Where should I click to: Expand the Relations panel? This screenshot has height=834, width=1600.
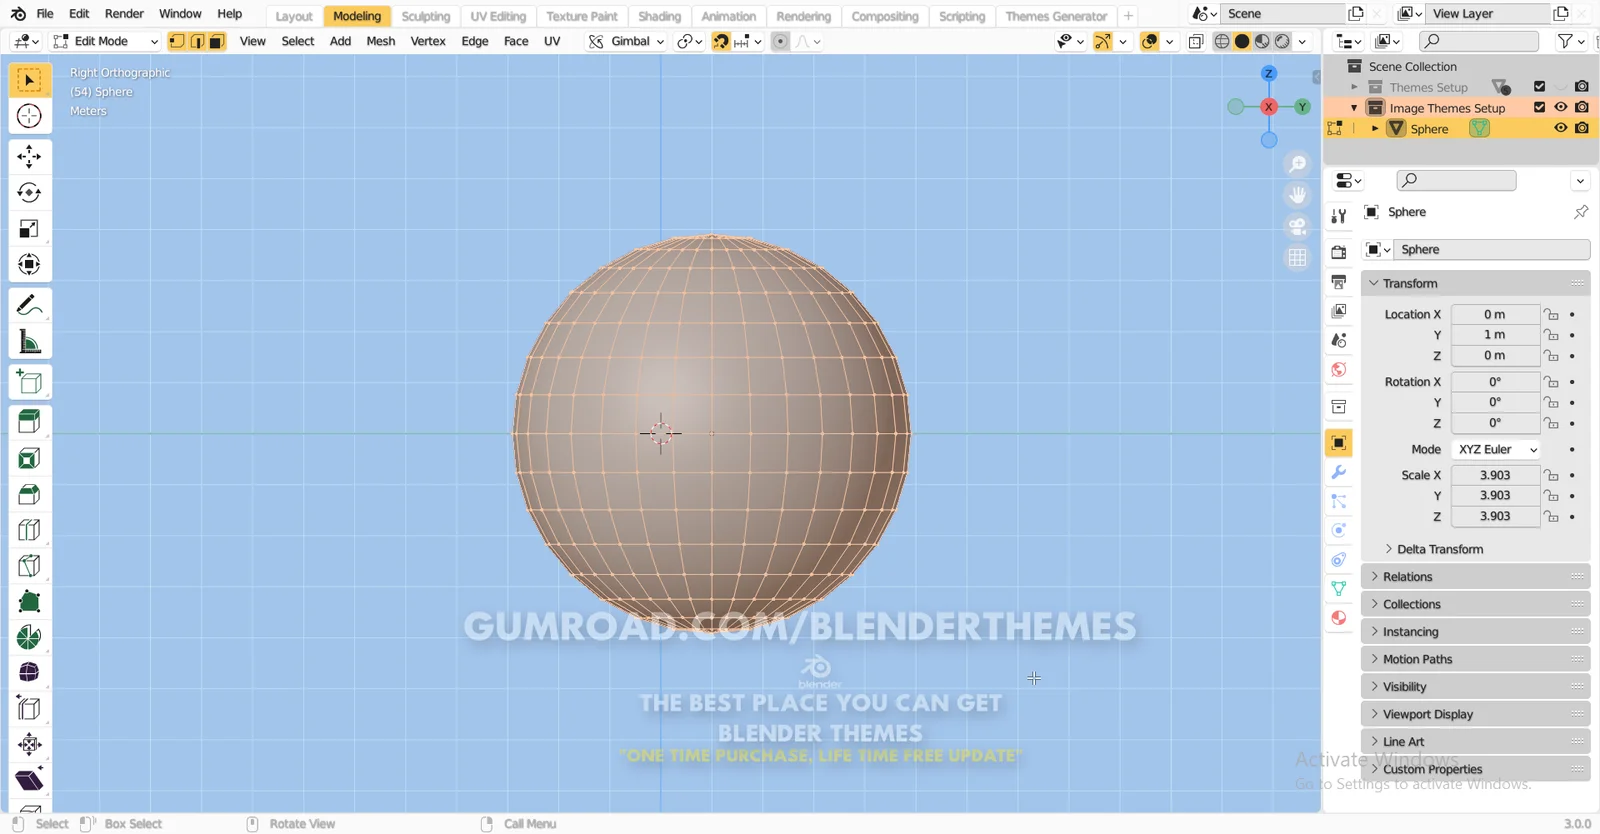click(1475, 577)
